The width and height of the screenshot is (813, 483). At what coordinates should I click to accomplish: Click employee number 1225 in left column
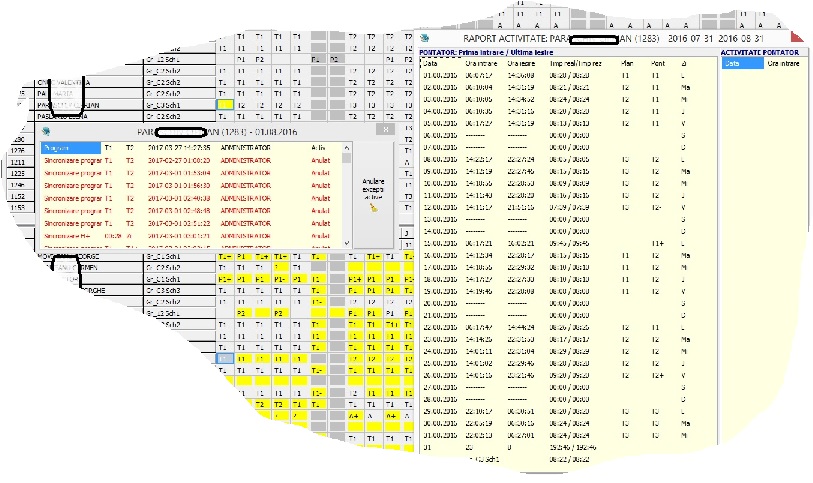pos(18,174)
